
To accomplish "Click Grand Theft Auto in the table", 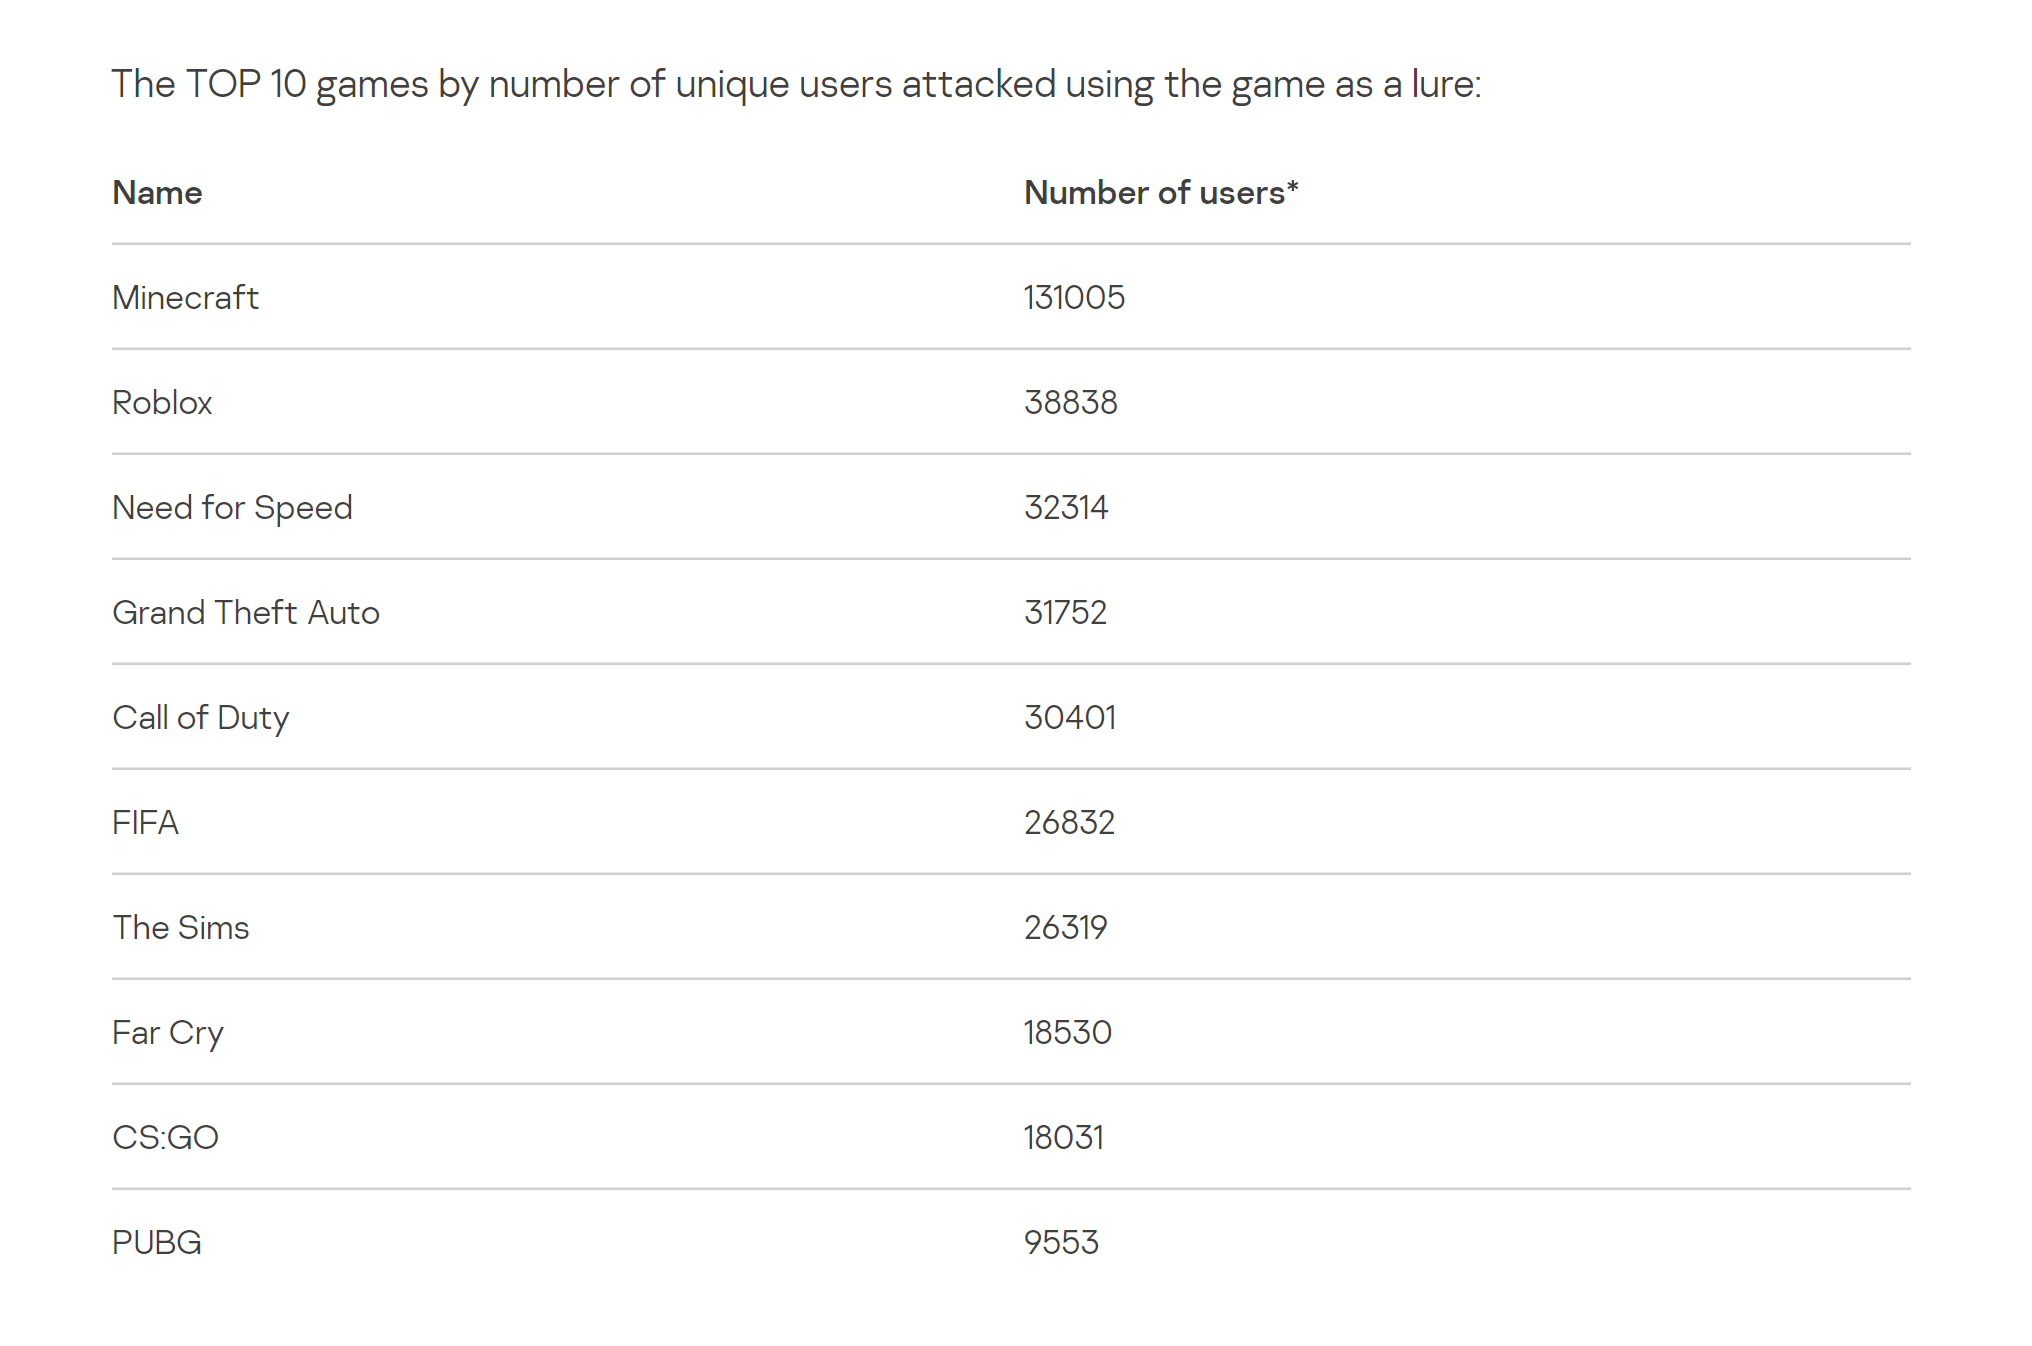I will 246,612.
